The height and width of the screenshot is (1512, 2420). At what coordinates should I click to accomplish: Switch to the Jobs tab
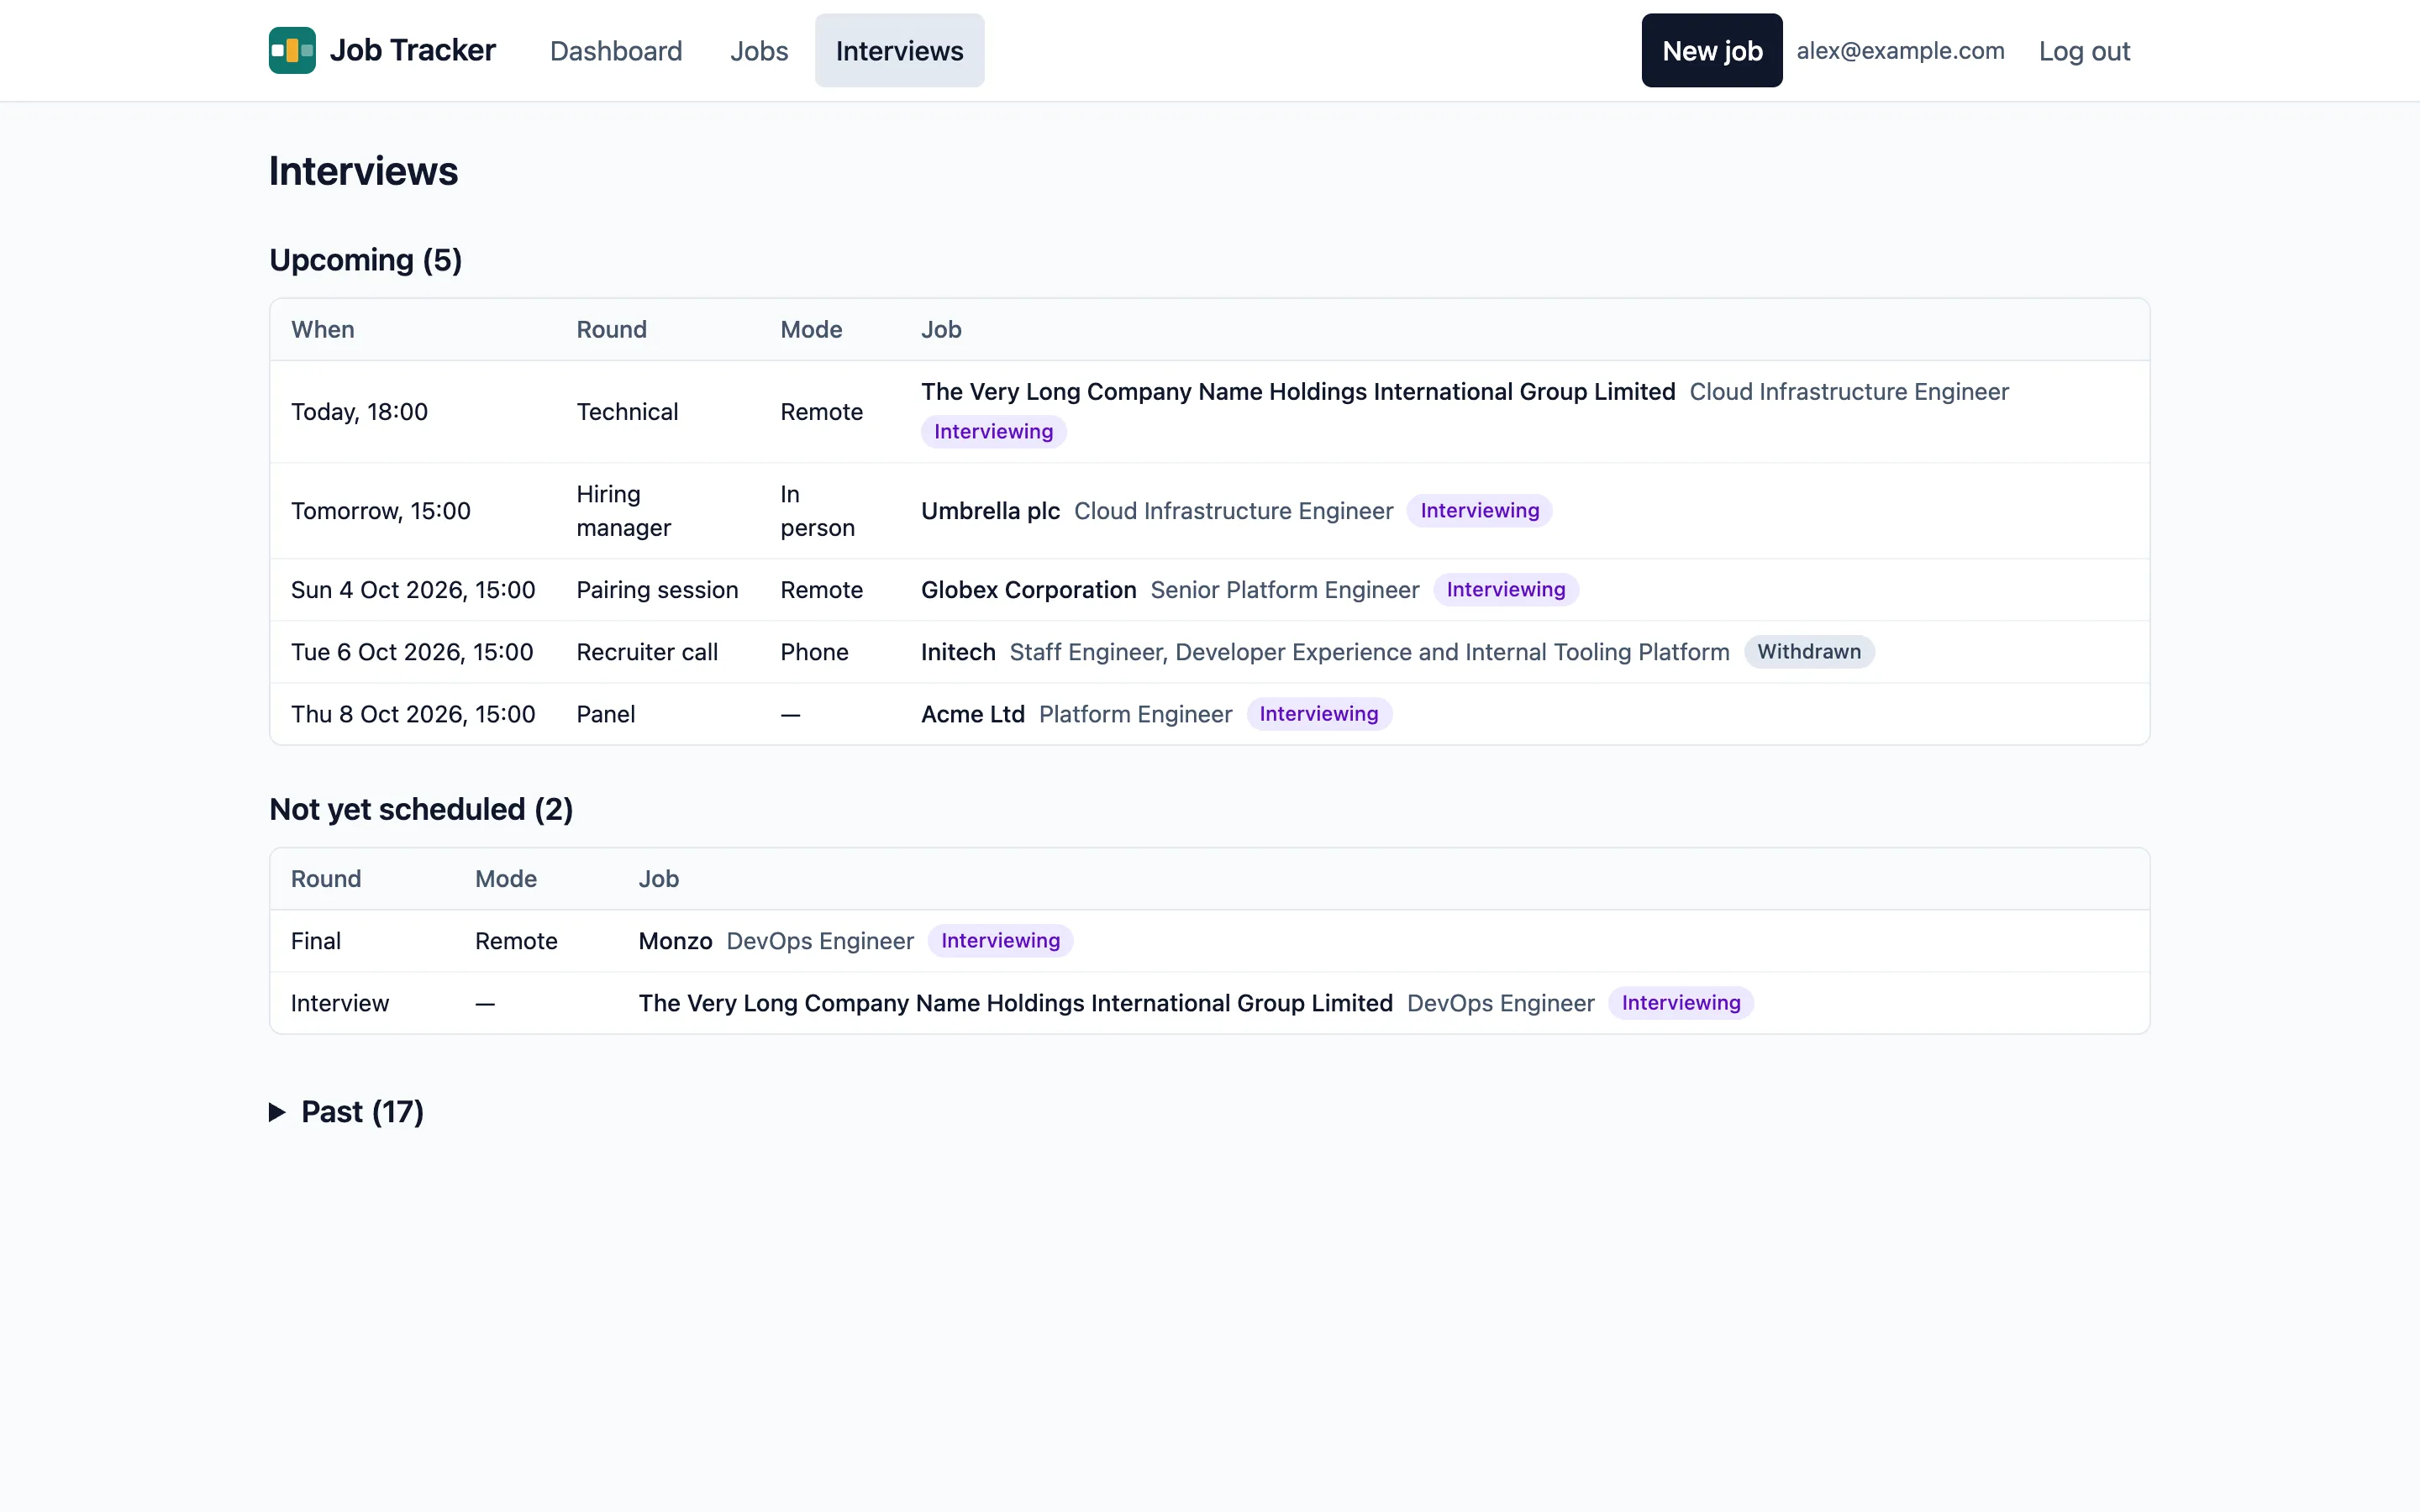[759, 51]
